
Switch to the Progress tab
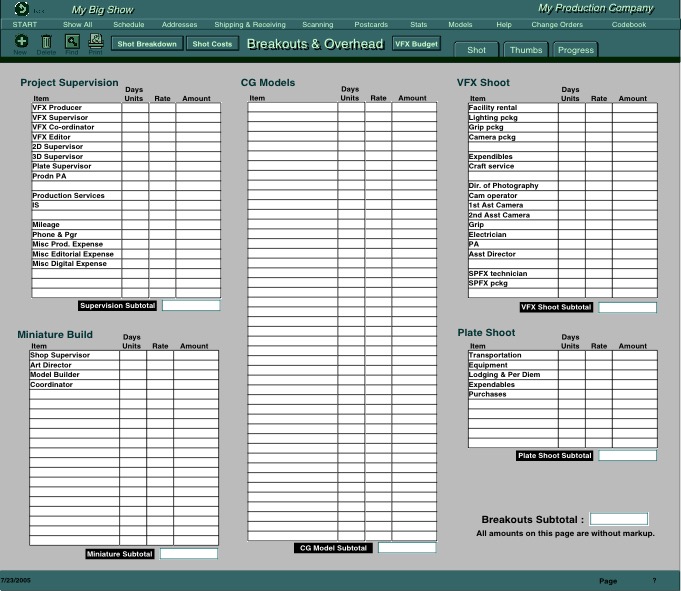[x=576, y=49]
